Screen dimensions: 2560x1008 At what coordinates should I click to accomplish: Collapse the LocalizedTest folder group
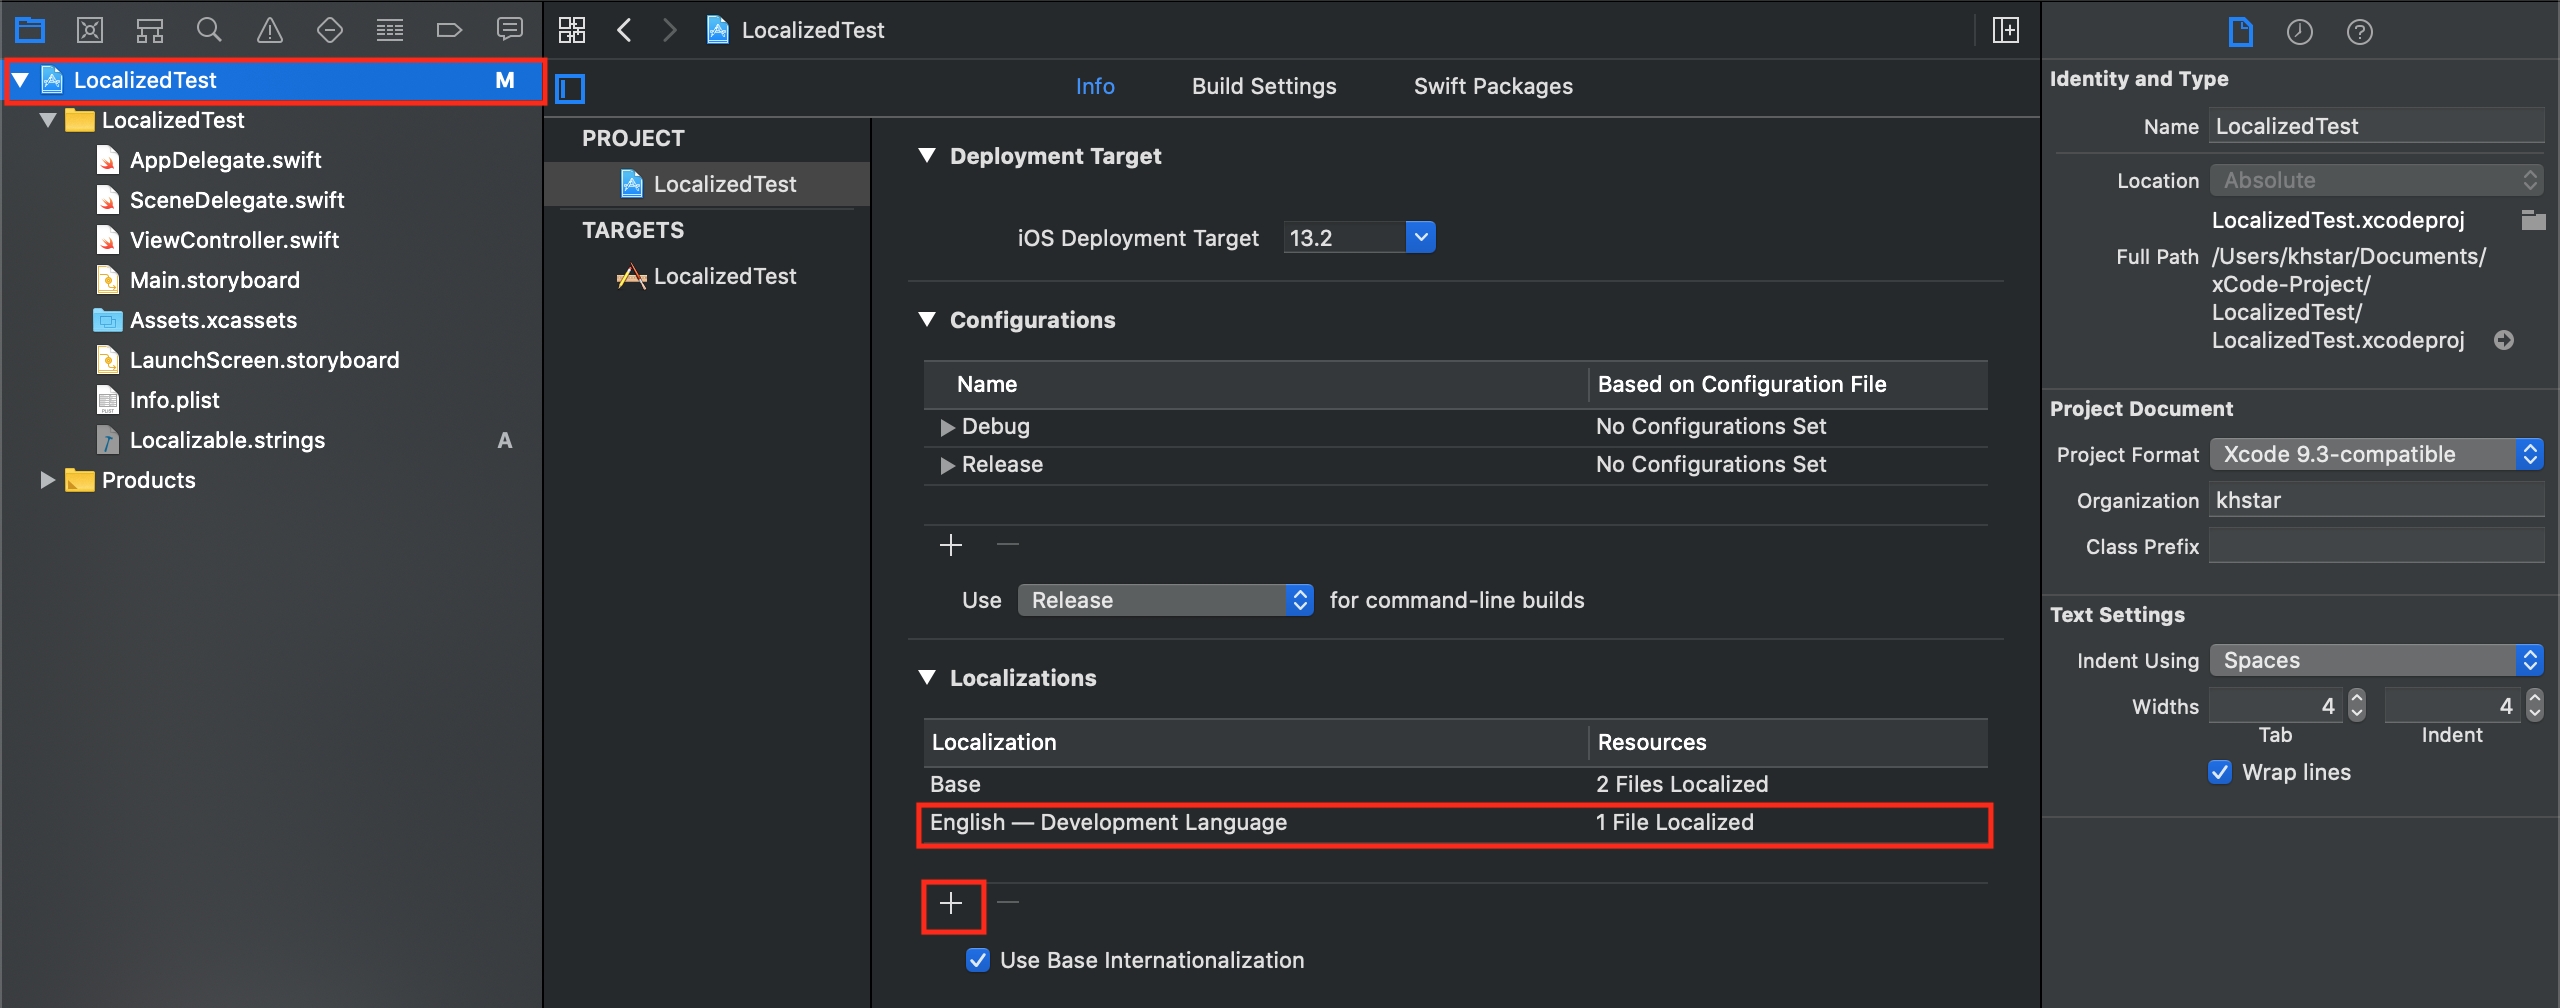(x=48, y=120)
